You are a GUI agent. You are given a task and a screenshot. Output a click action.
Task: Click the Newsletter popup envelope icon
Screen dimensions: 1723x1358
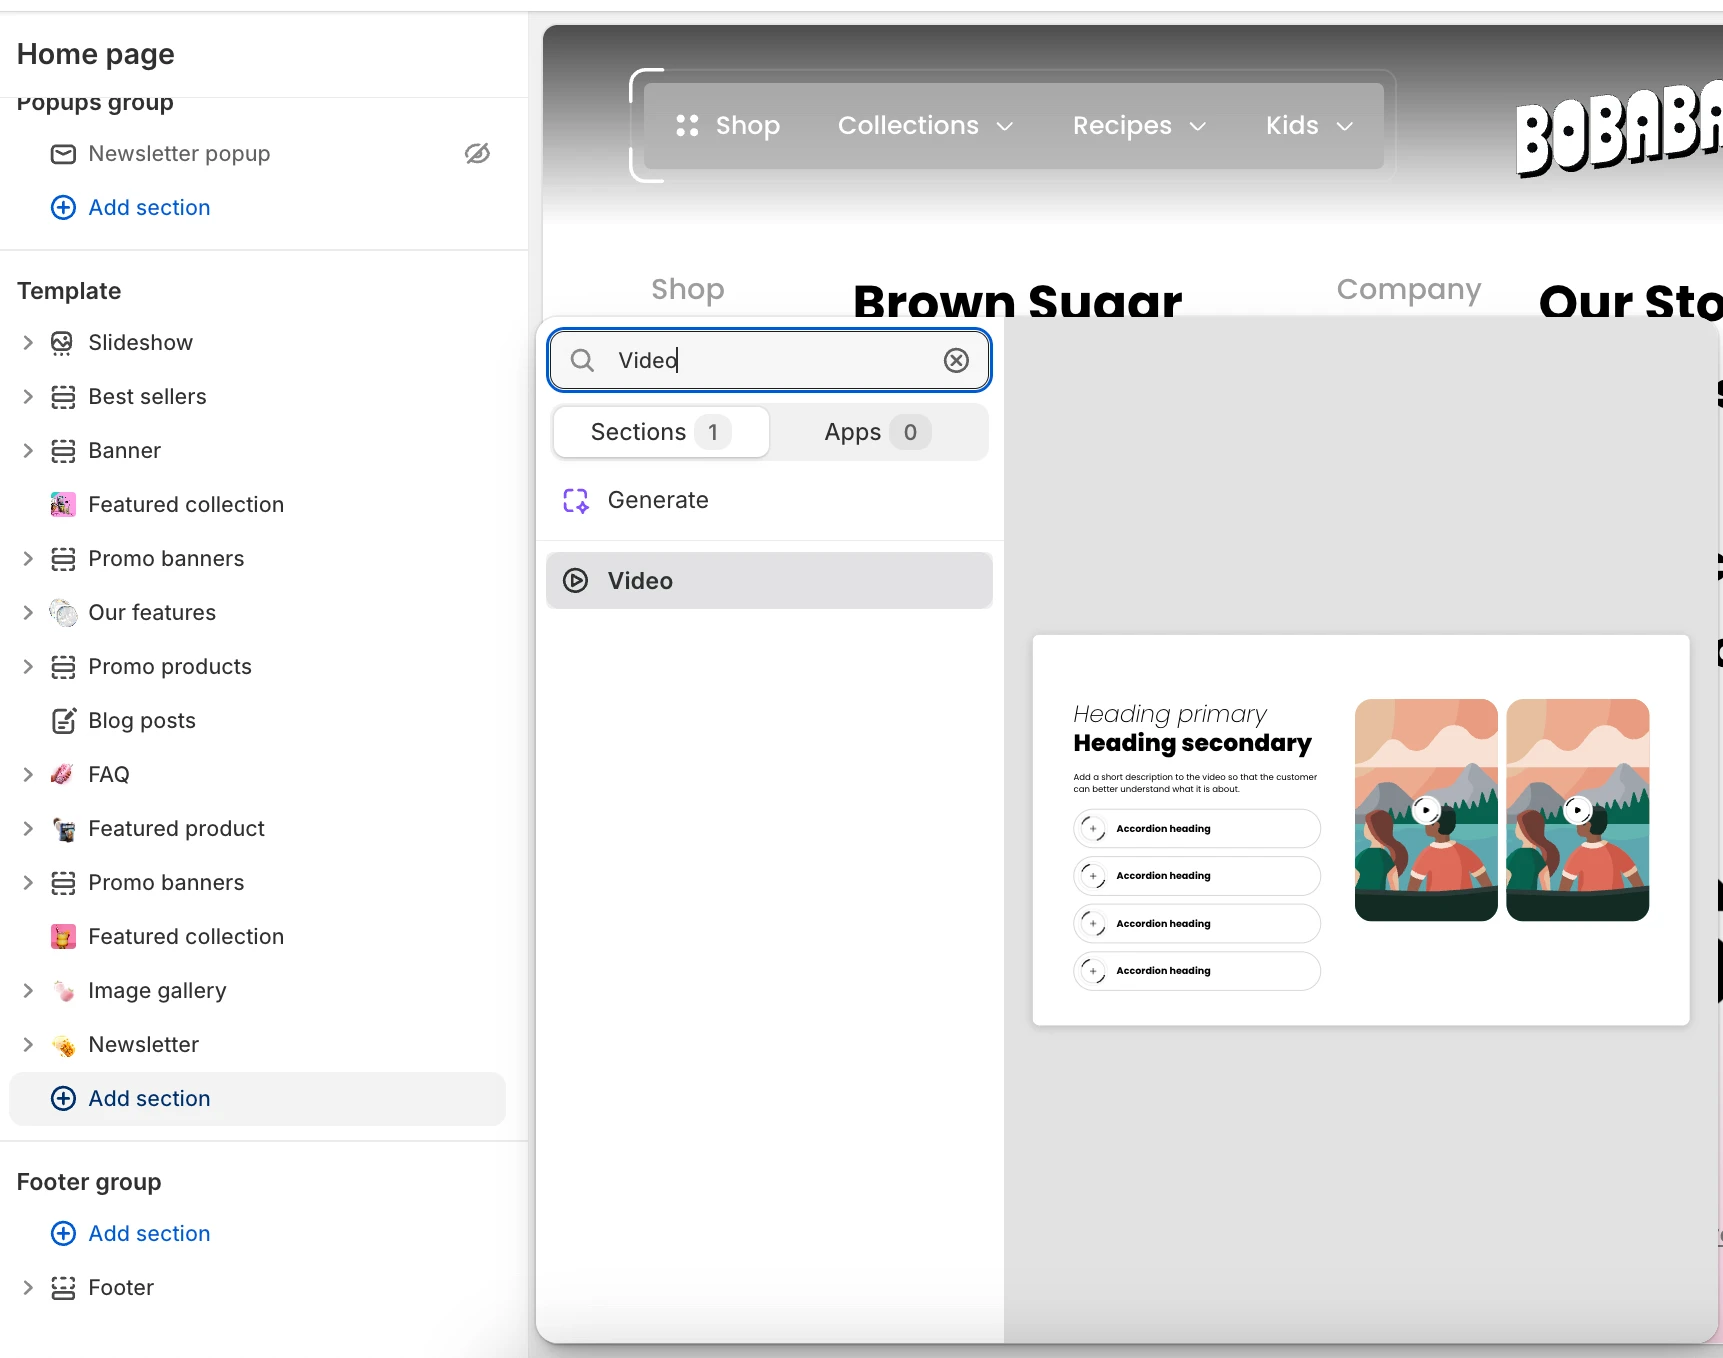(63, 154)
